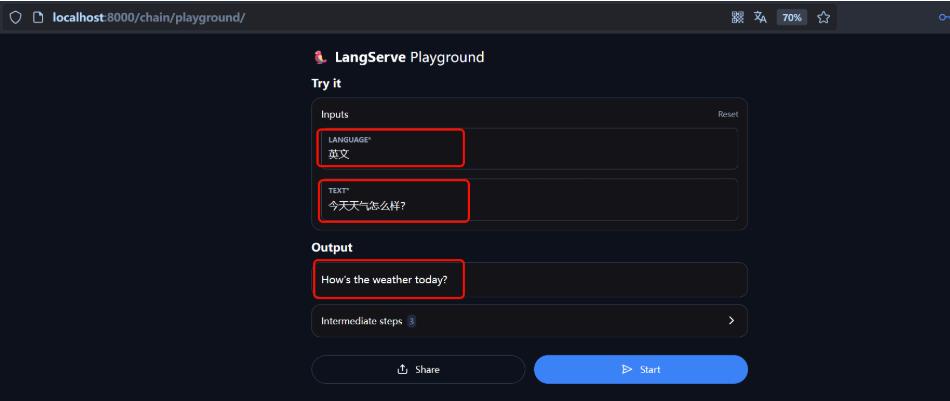
Task: Click the Share button
Action: pyautogui.click(x=418, y=370)
